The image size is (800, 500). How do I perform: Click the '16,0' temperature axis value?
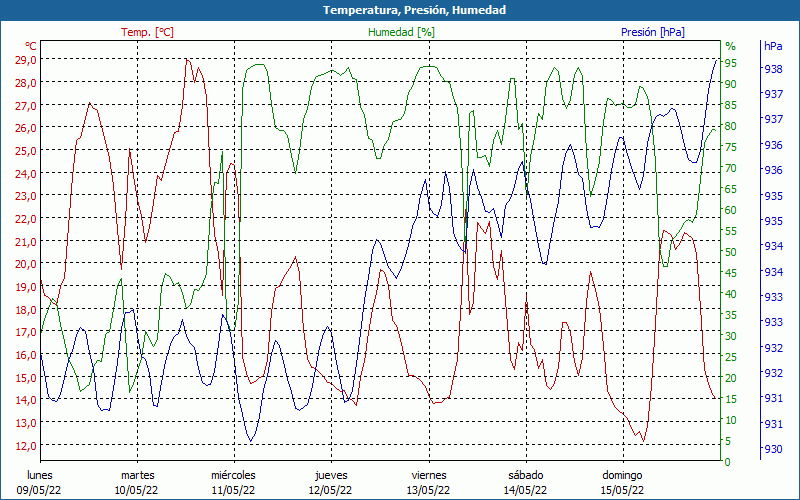[26, 355]
